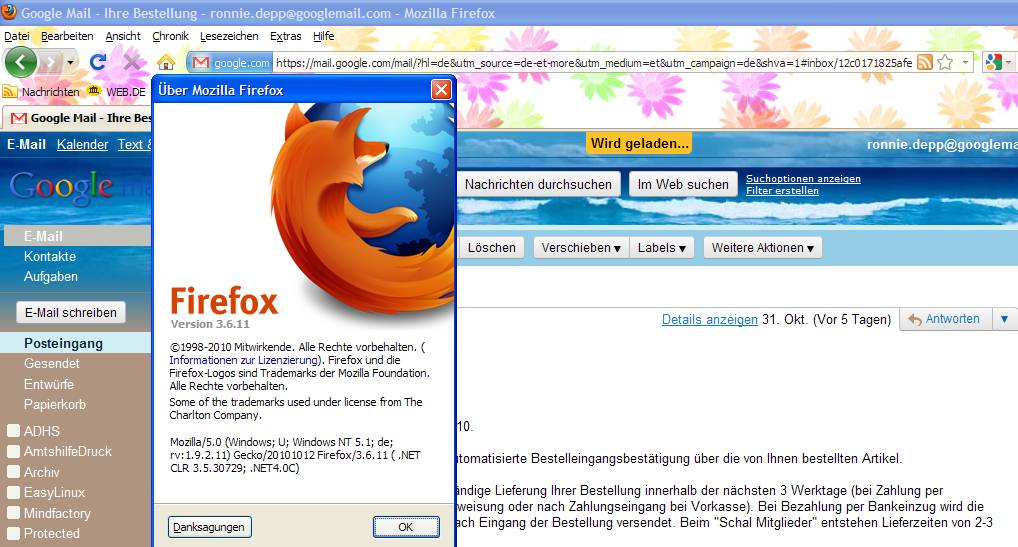This screenshot has height=547, width=1018.
Task: Click Nachrichten durchsuchen button
Action: (539, 184)
